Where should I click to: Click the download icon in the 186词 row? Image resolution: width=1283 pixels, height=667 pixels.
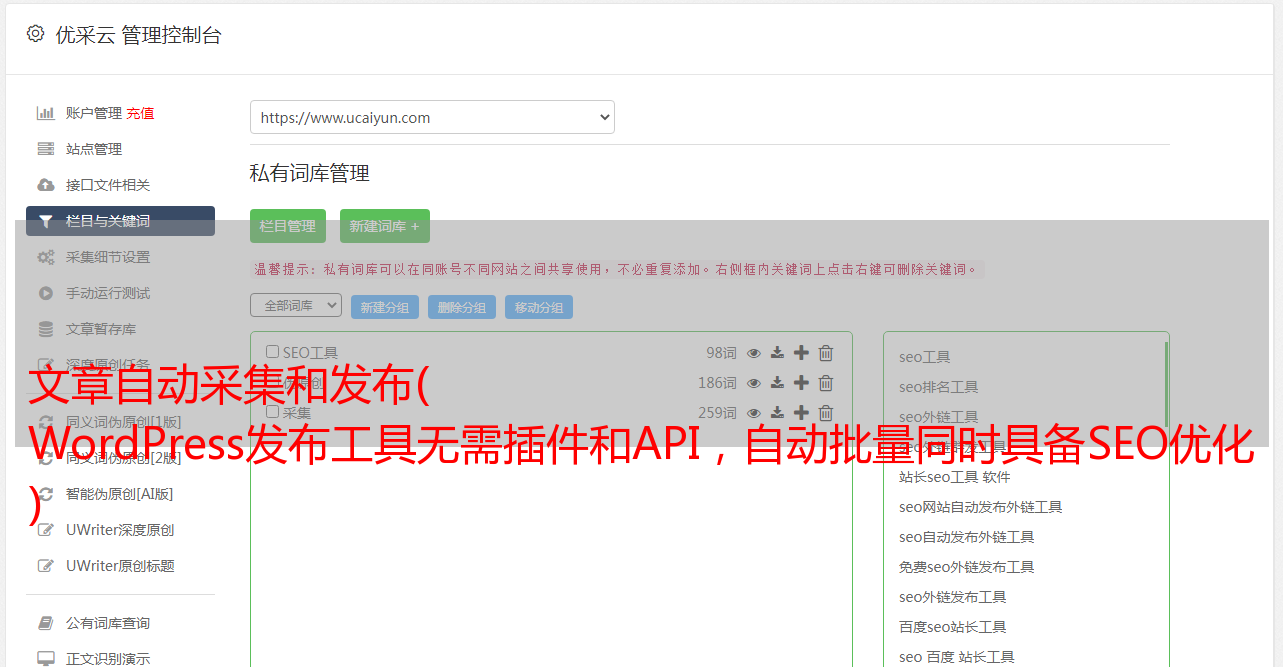(777, 383)
